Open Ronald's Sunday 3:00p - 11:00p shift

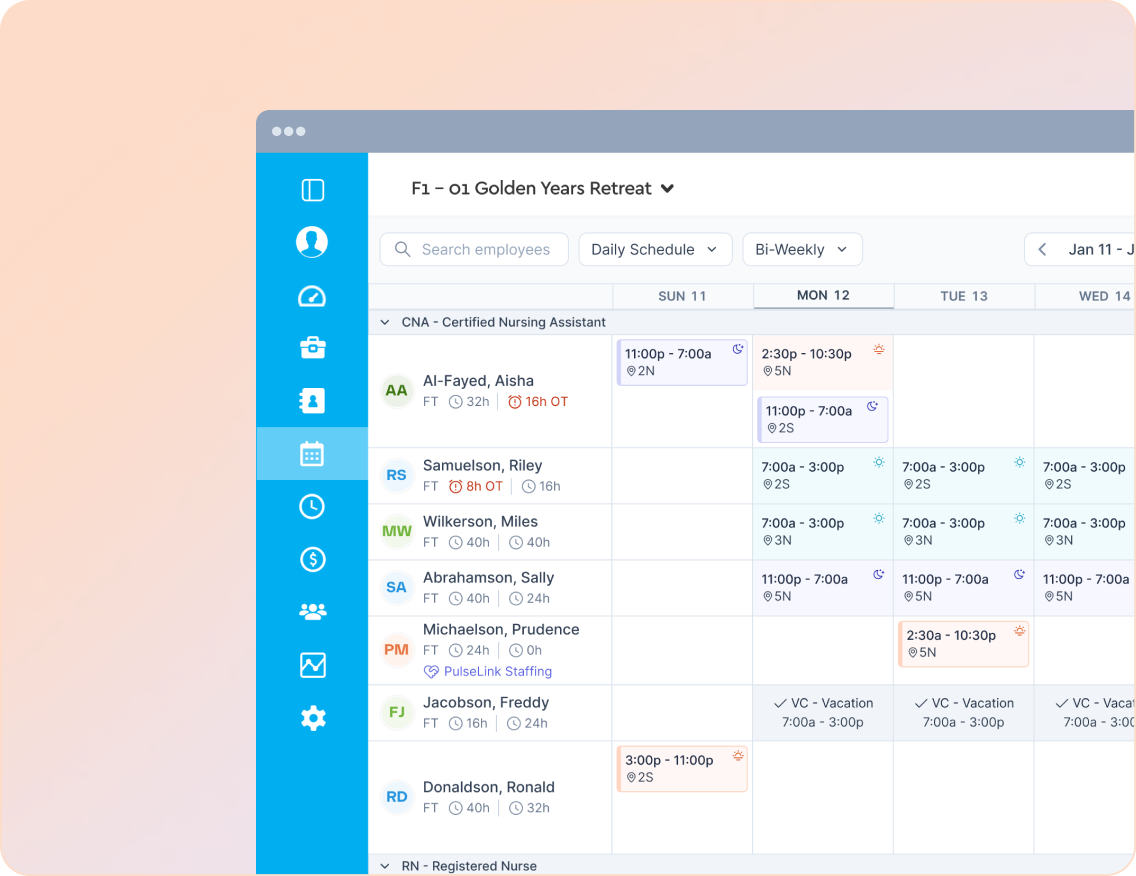pos(682,769)
